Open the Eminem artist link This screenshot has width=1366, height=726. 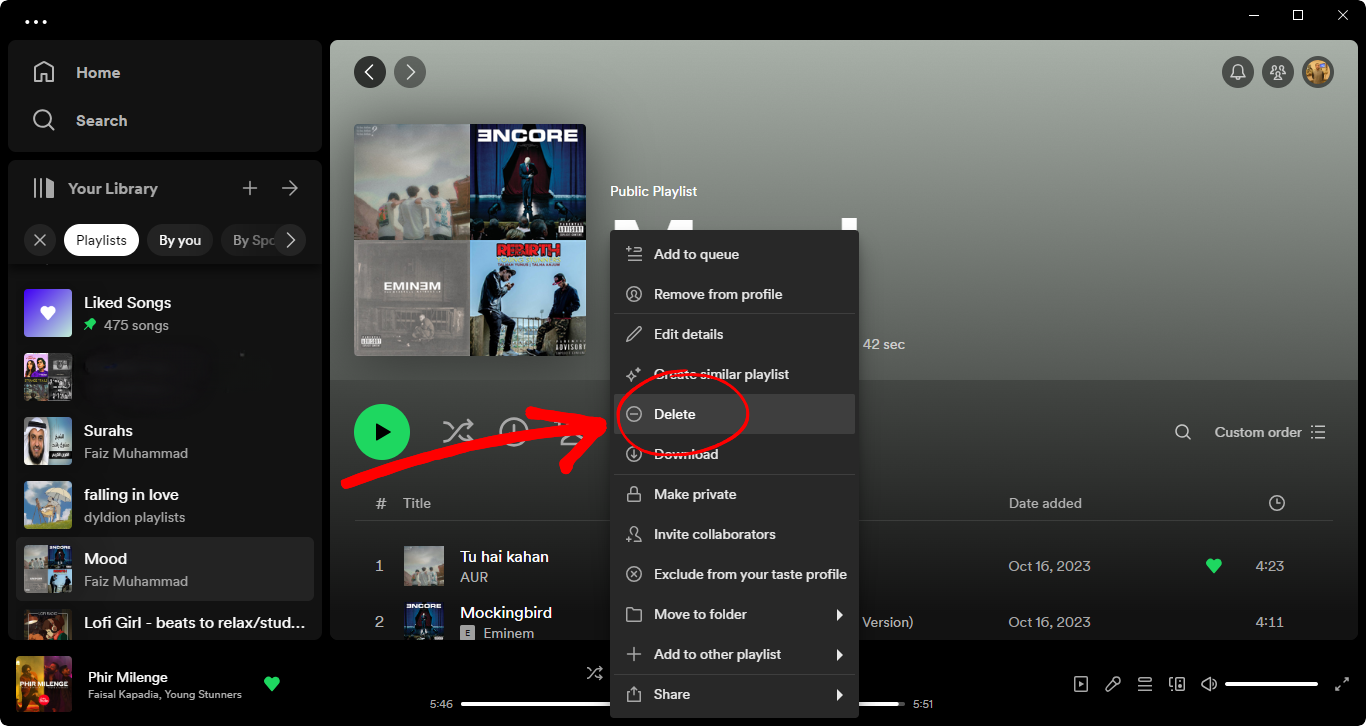(509, 633)
